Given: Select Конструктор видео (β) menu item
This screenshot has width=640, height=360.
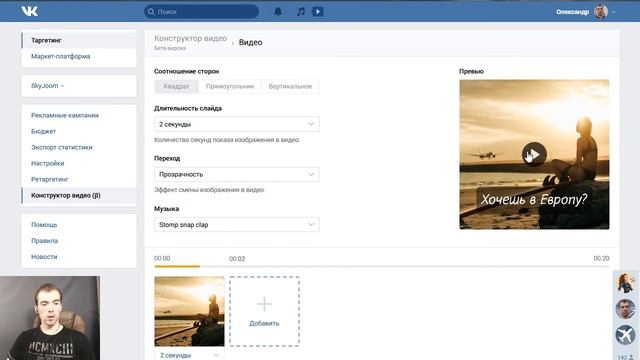Looking at the screenshot, I should [79, 196].
